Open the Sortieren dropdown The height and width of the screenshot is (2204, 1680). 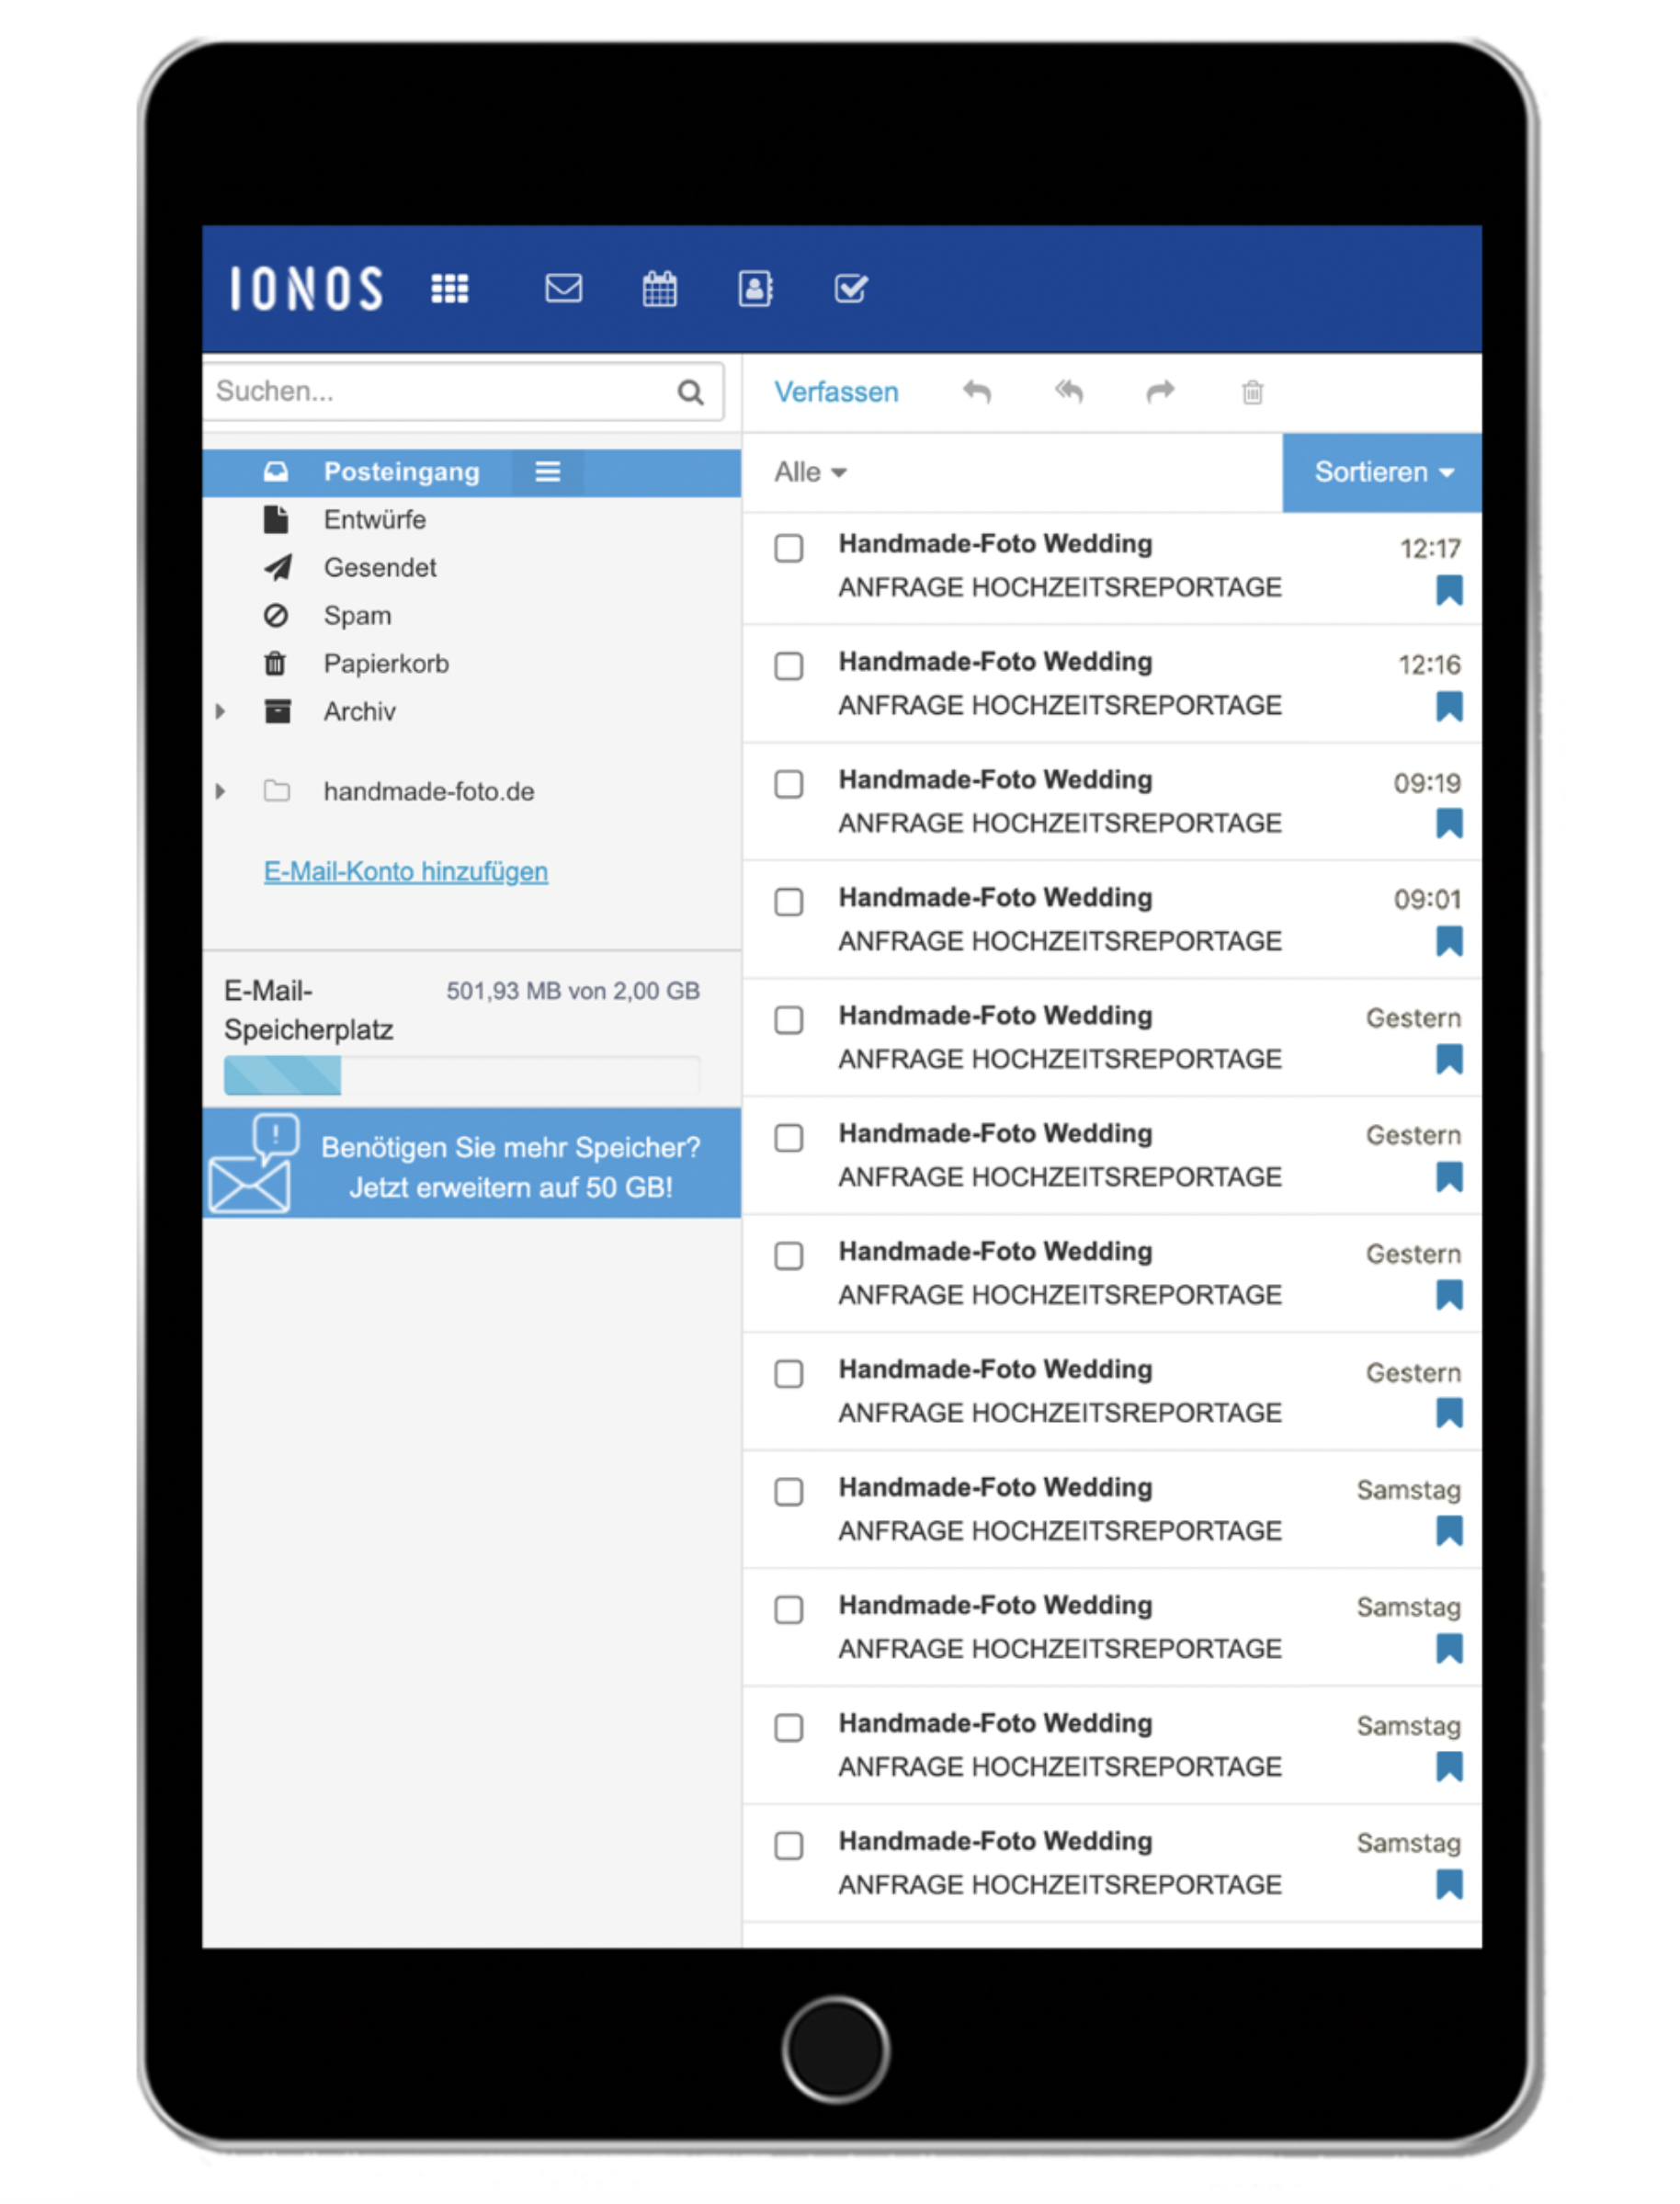pyautogui.click(x=1382, y=472)
